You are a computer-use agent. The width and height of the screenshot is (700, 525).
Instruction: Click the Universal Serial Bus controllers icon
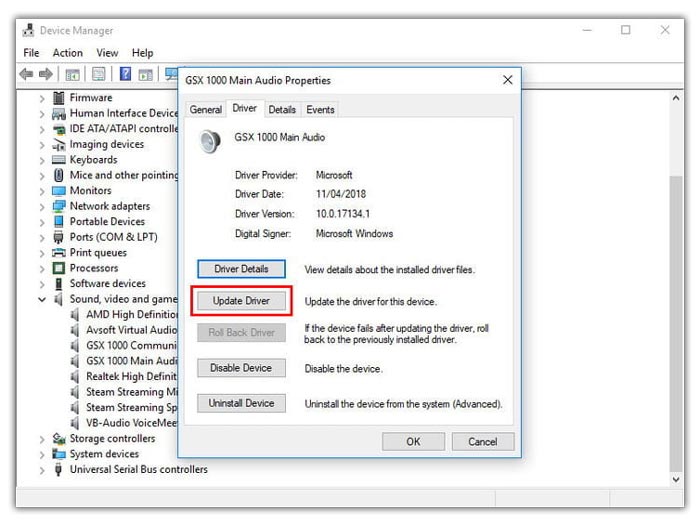58,470
